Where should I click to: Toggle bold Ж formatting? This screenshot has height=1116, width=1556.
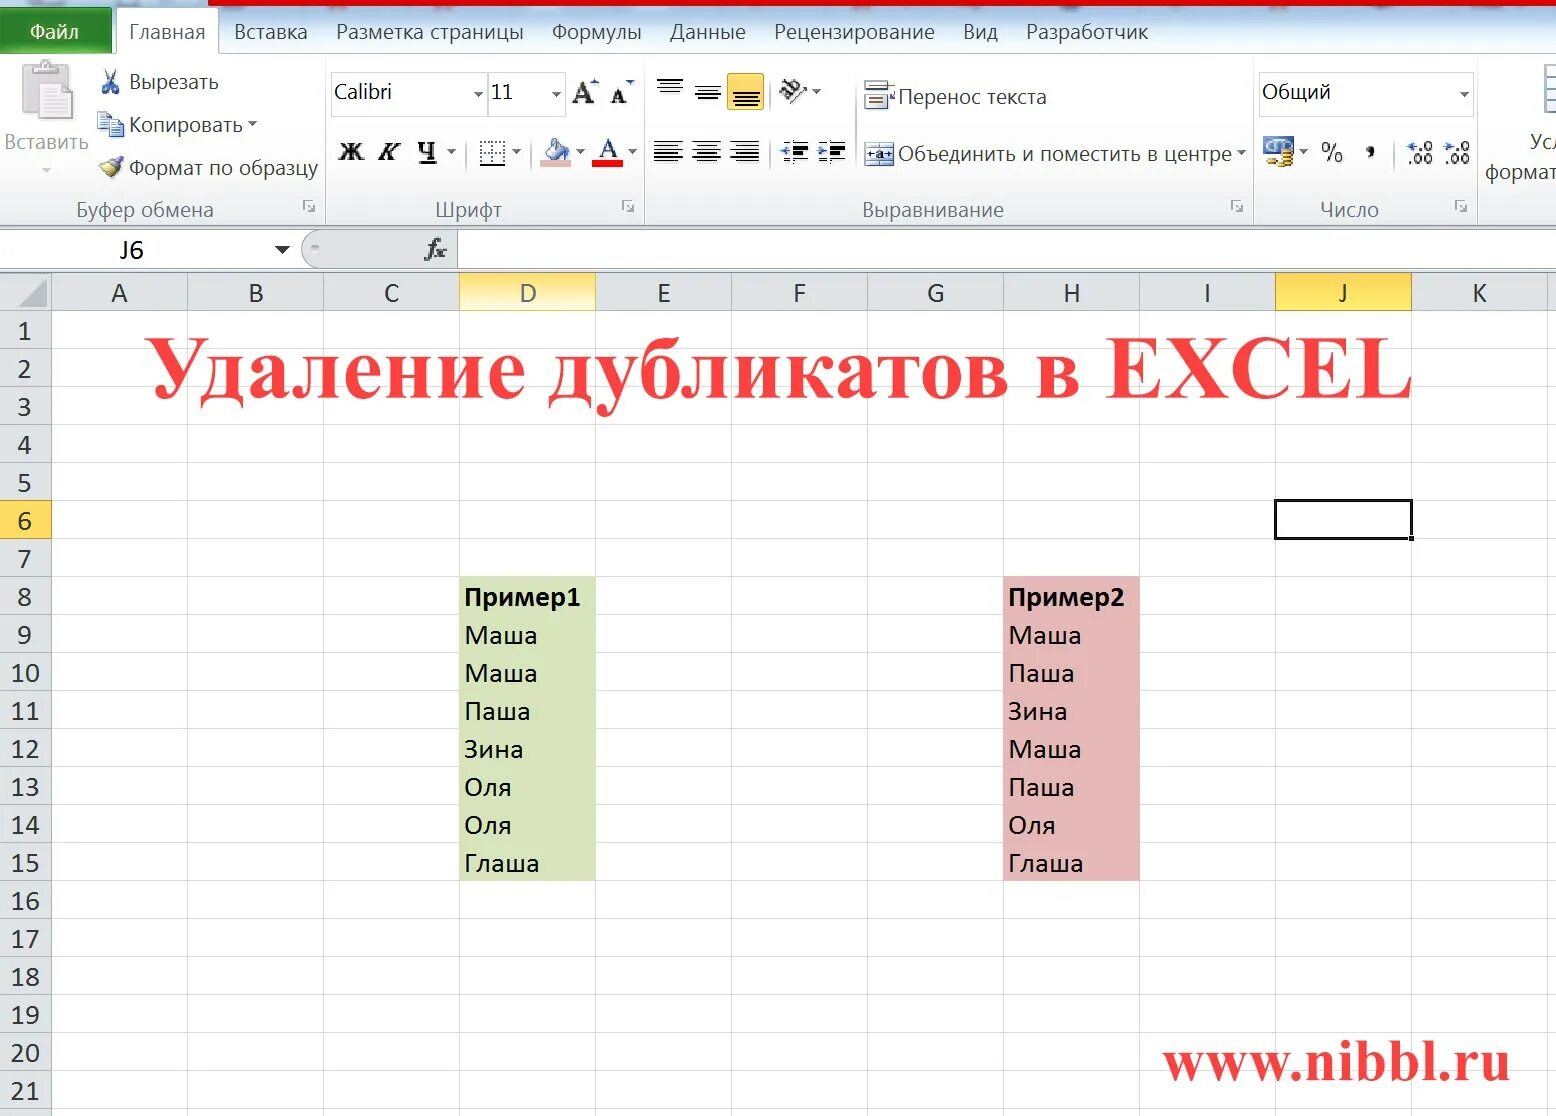(x=351, y=152)
